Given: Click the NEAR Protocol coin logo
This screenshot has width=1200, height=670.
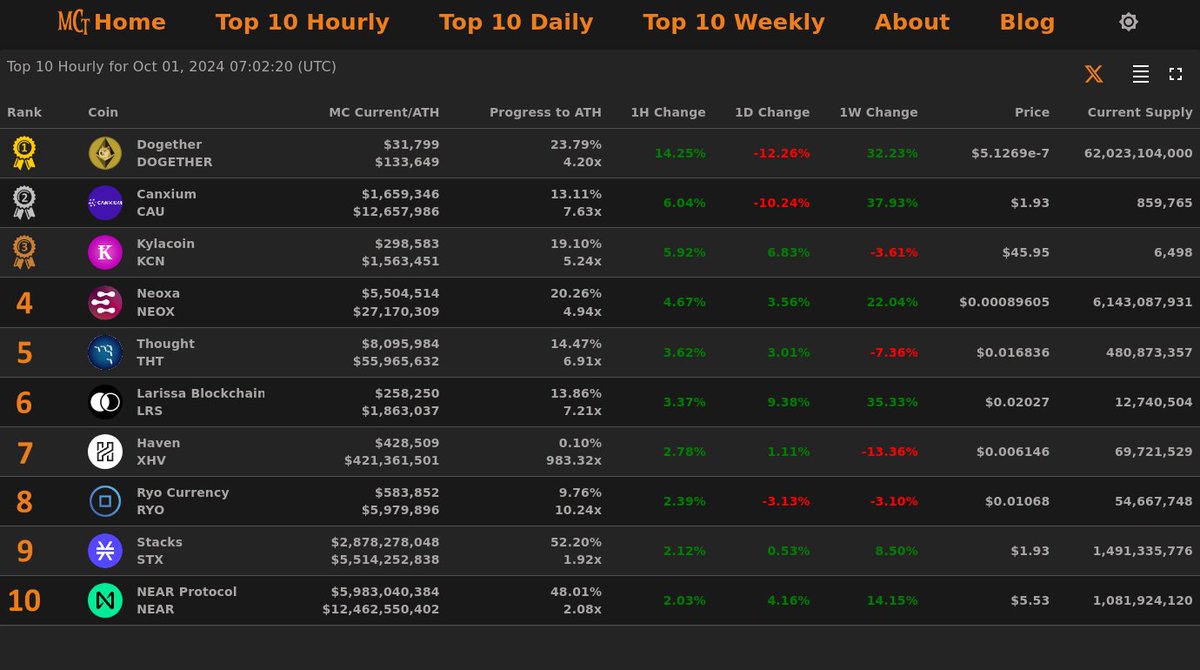Looking at the screenshot, I should [x=105, y=601].
